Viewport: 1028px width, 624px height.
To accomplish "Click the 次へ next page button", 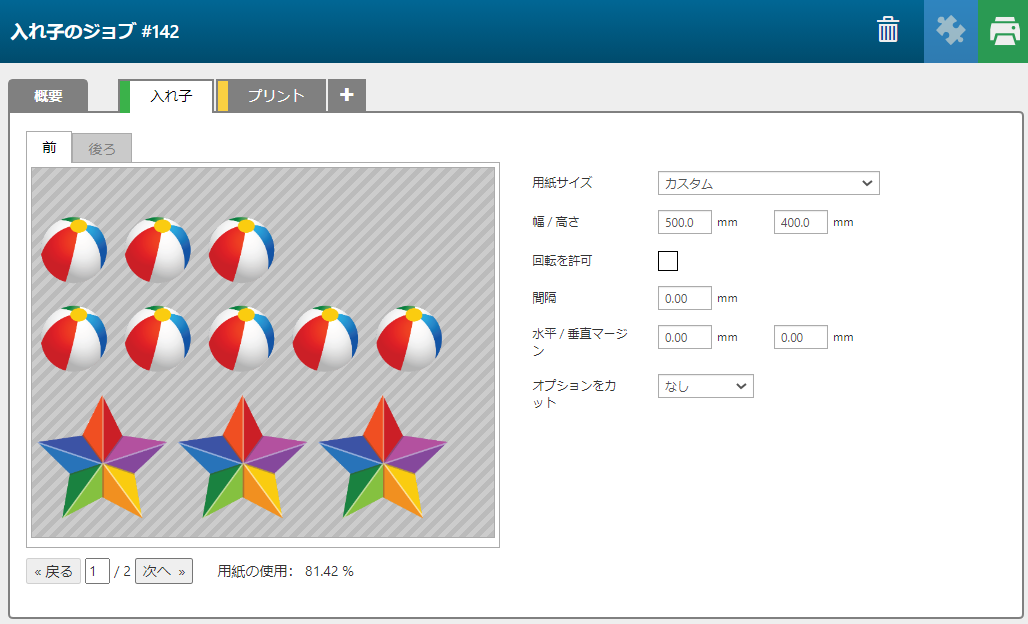I will [163, 571].
